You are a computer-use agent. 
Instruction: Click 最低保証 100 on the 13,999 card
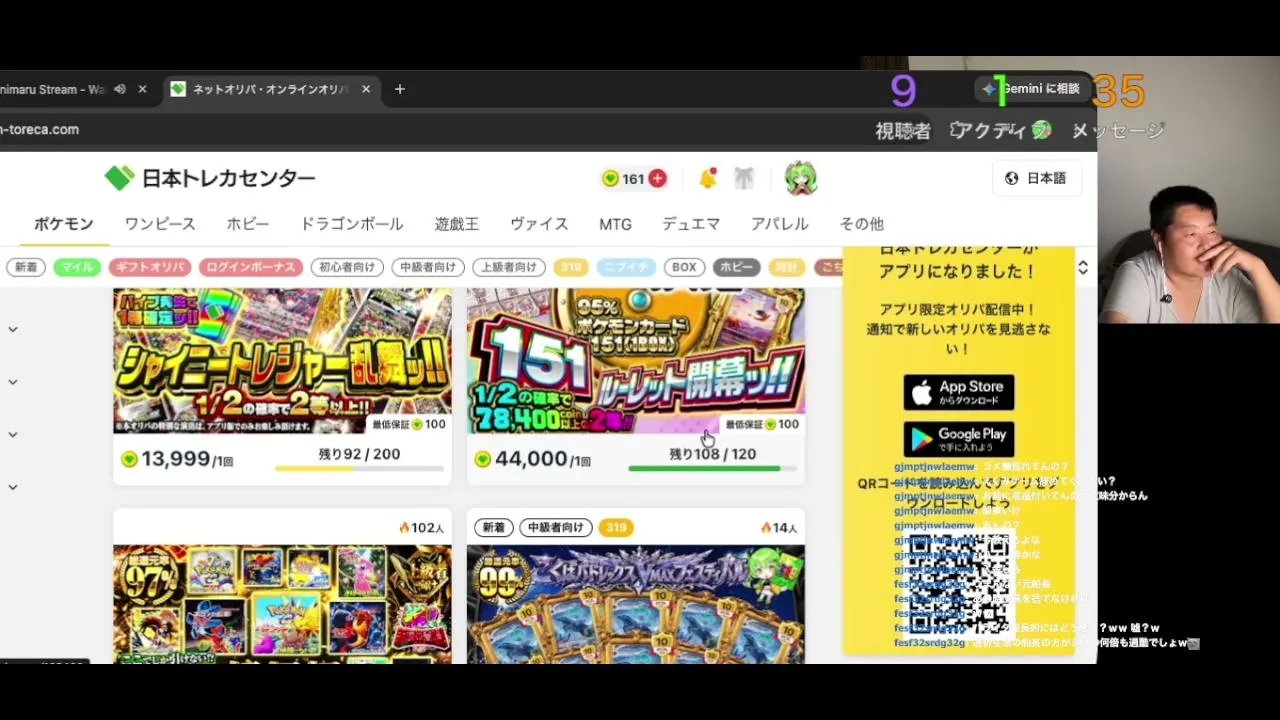coord(409,424)
